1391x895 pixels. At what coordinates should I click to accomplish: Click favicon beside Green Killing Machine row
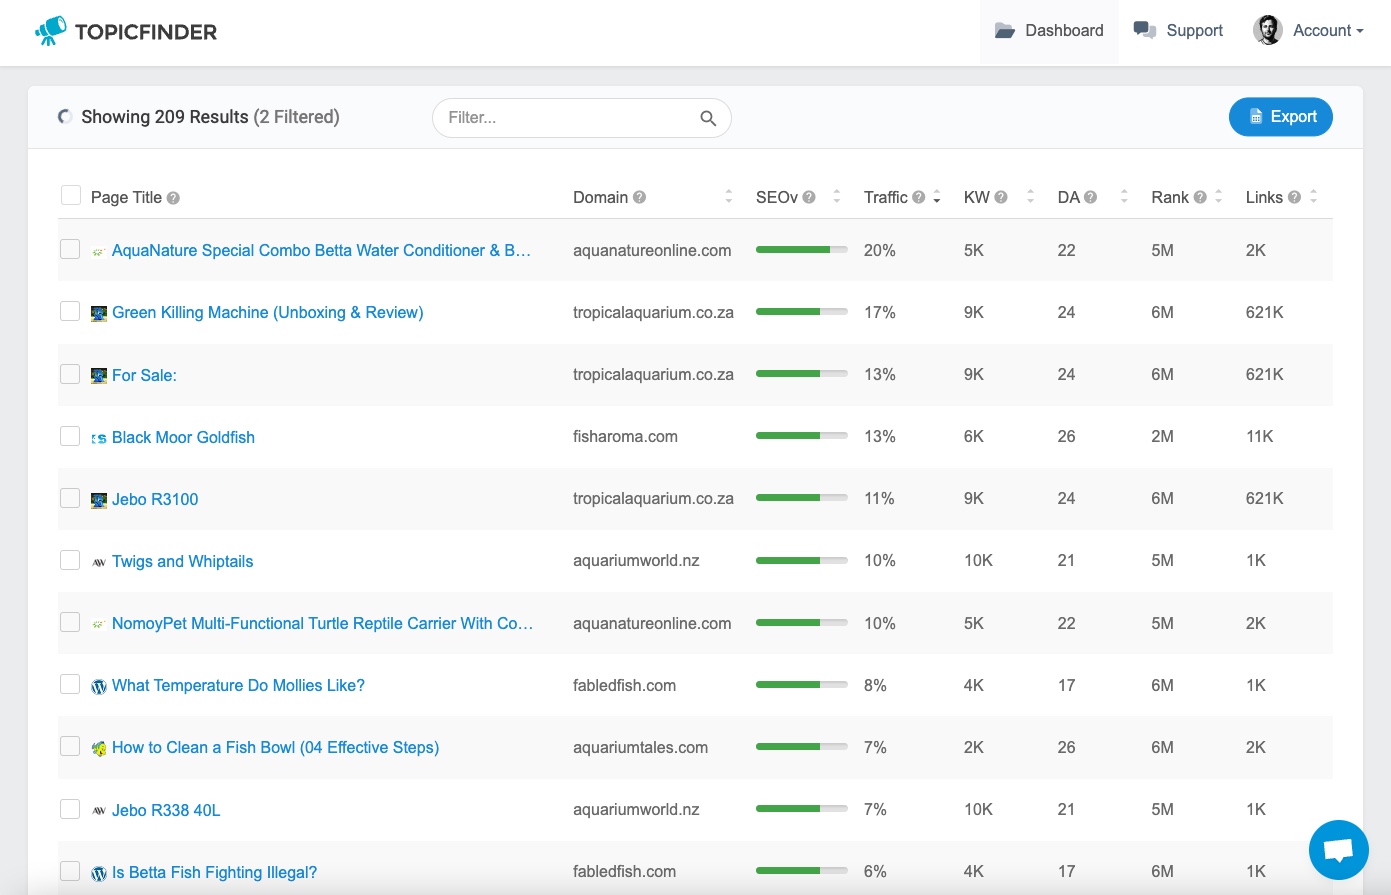(x=99, y=313)
